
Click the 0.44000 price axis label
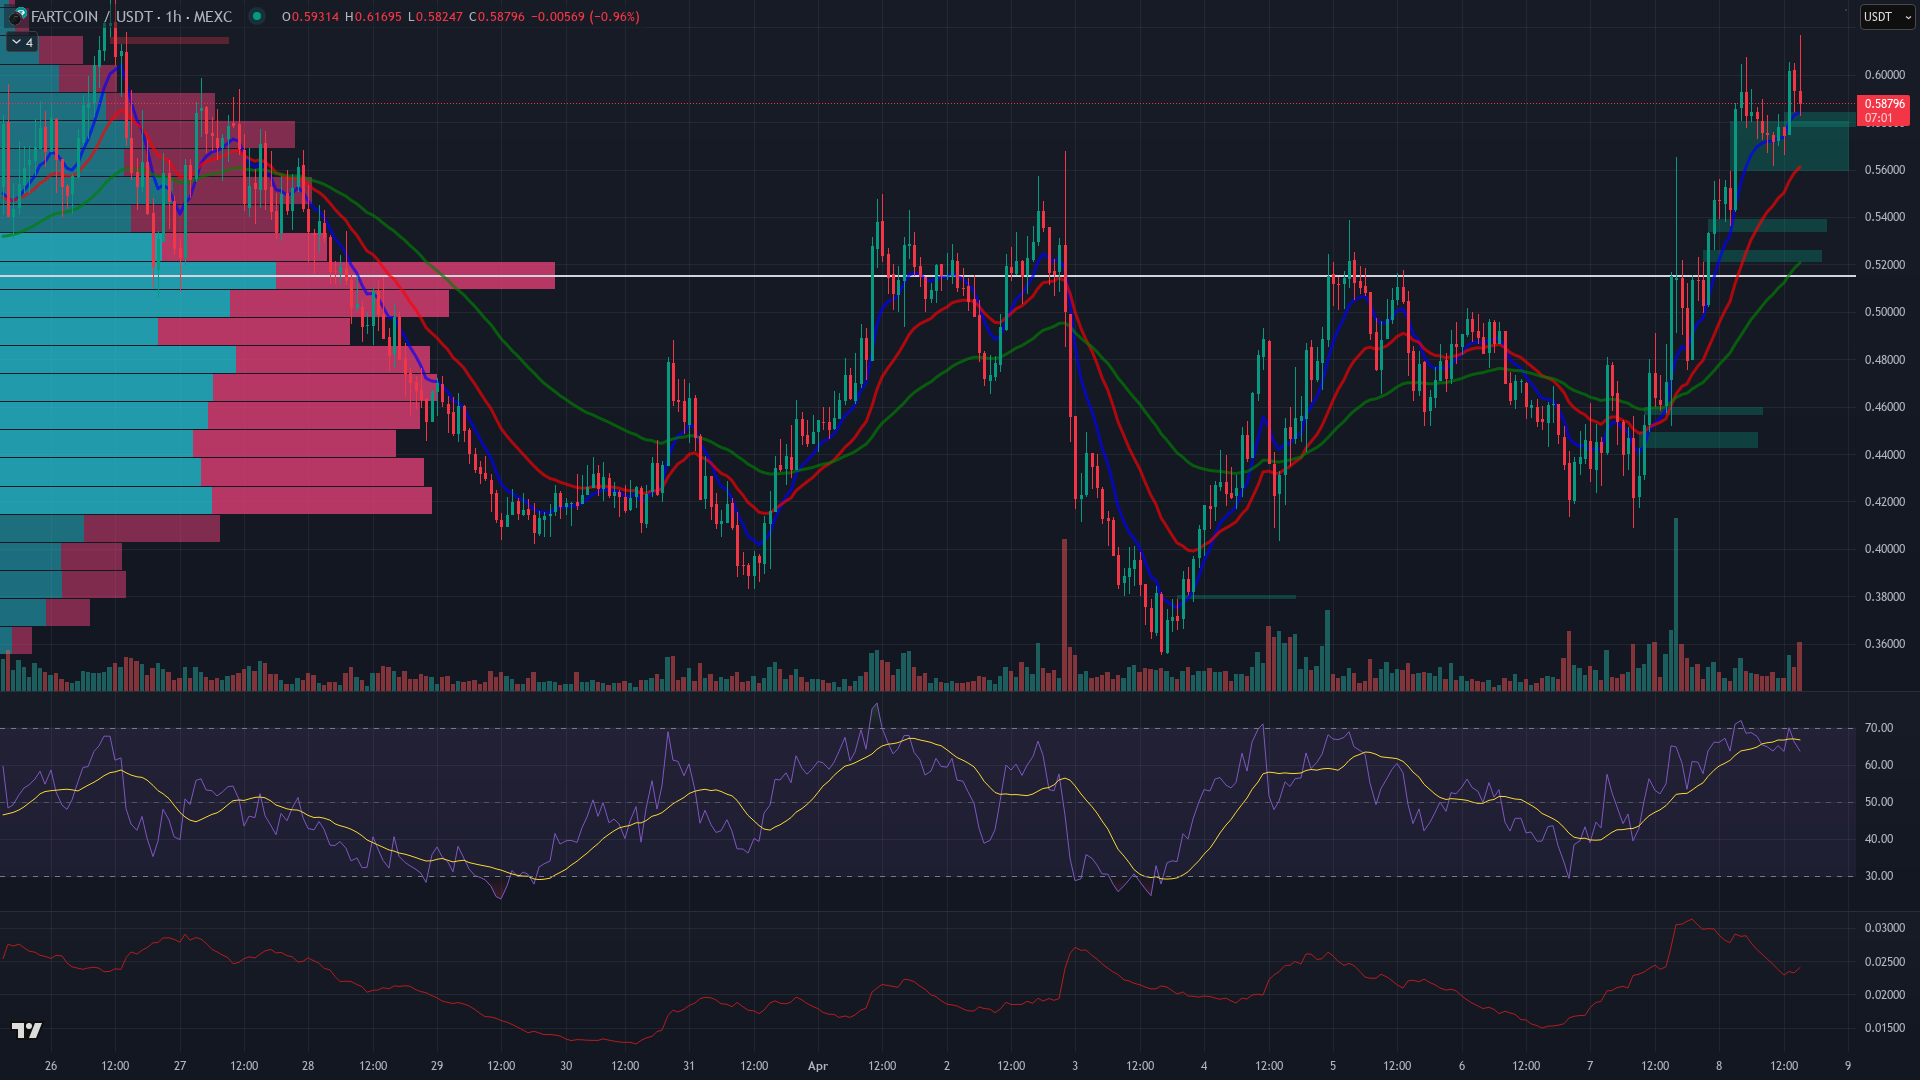click(x=1884, y=454)
